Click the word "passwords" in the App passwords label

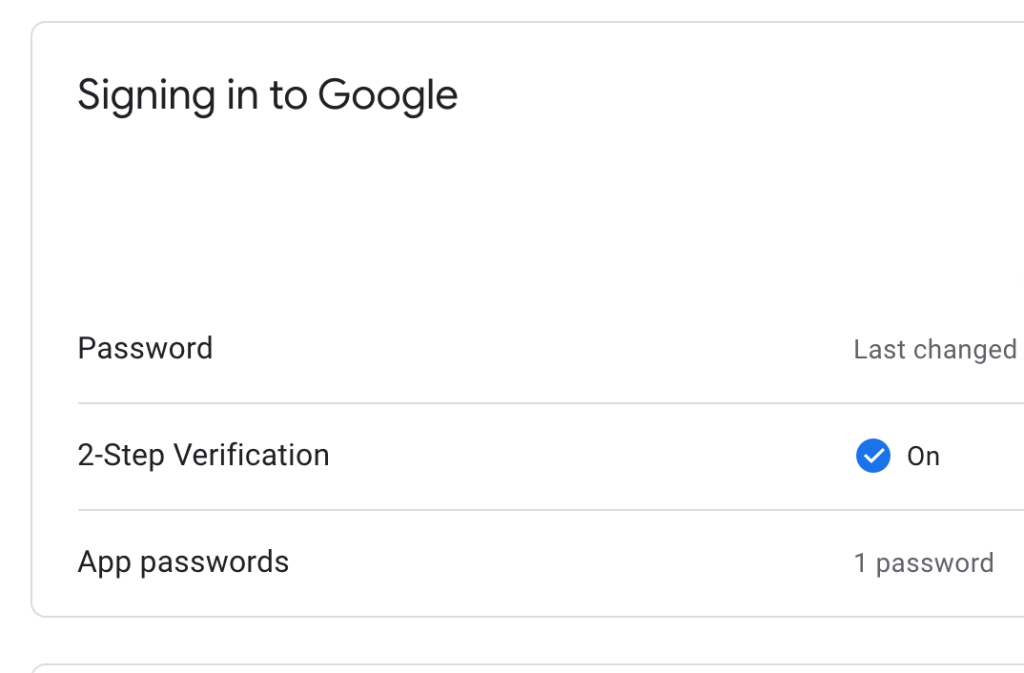(214, 562)
